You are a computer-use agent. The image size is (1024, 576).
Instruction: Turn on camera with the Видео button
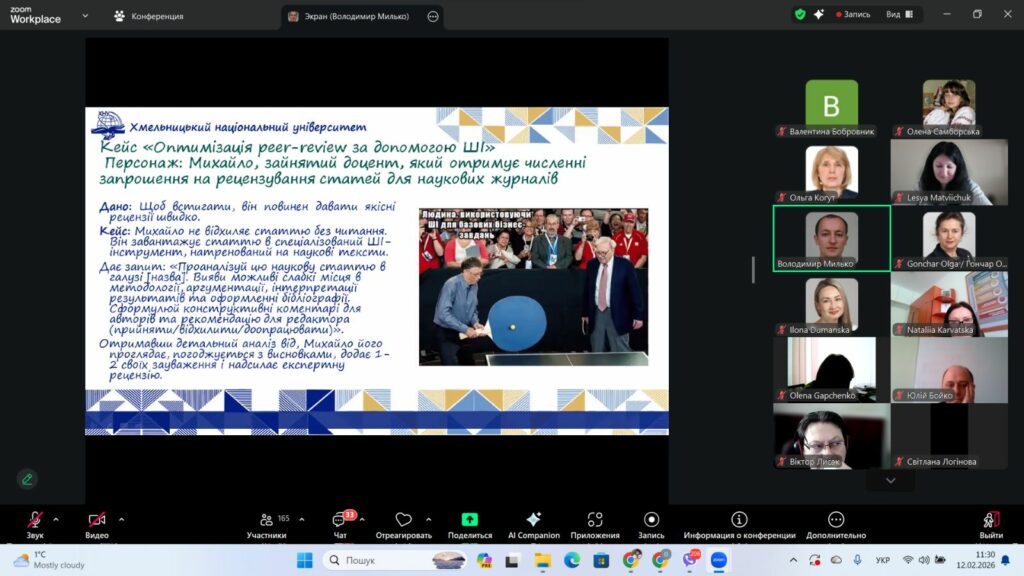tap(97, 521)
